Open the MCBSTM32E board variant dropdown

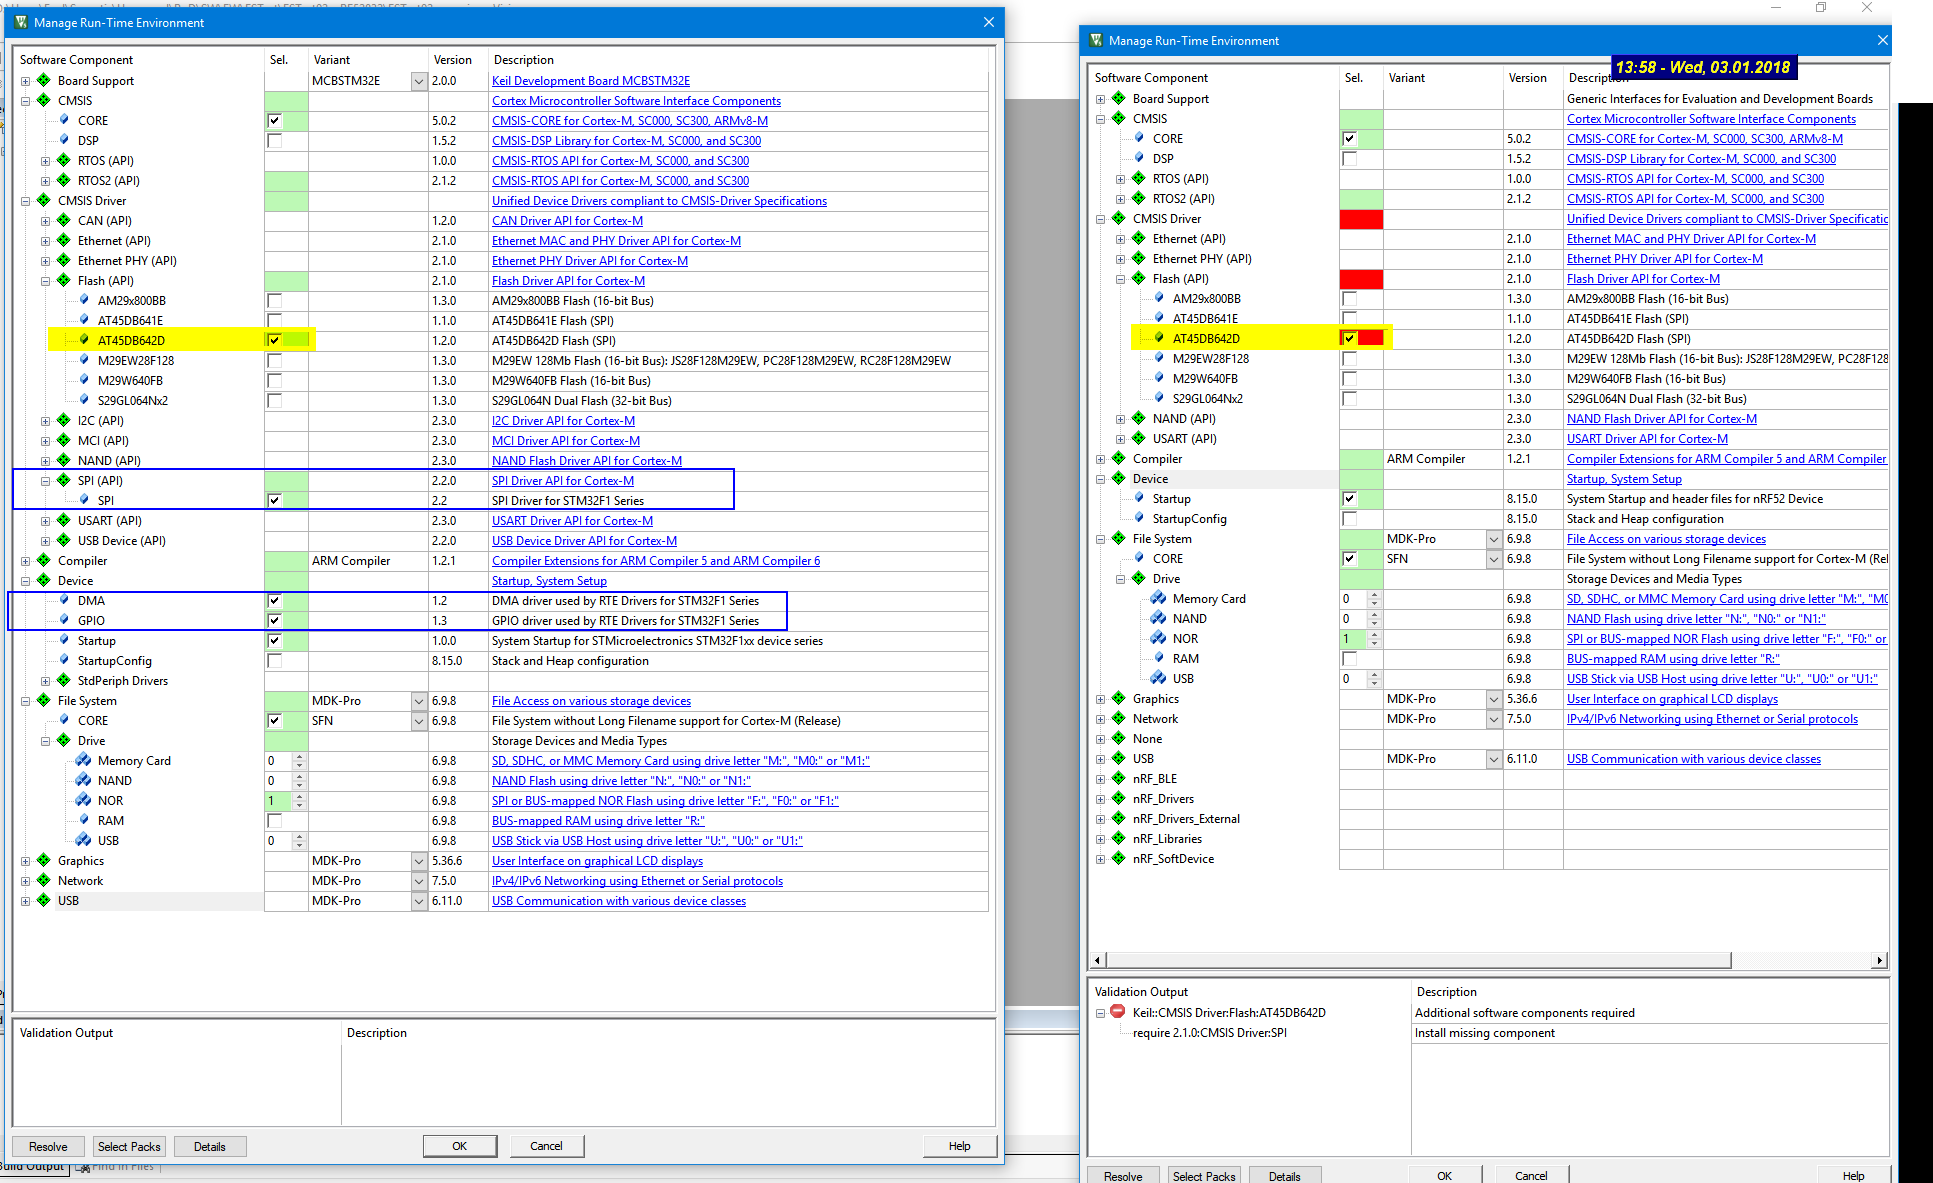pyautogui.click(x=417, y=81)
